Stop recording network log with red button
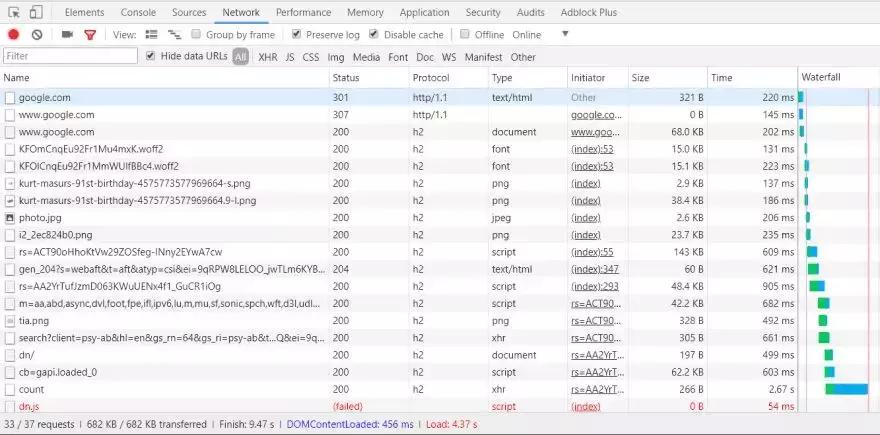Screen dimensions: 880x435 [14, 35]
